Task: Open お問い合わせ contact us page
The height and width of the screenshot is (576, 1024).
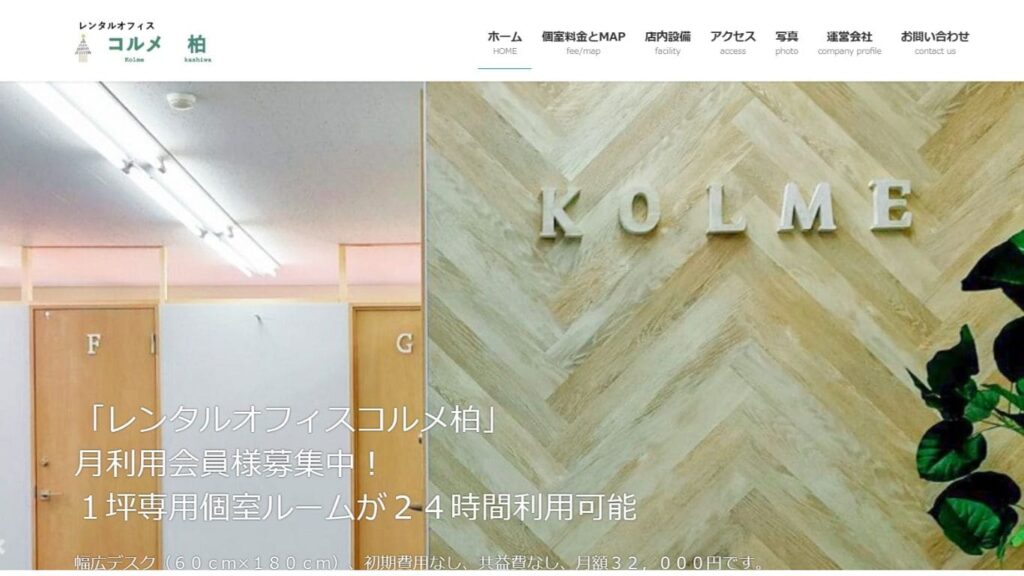Action: pos(935,42)
